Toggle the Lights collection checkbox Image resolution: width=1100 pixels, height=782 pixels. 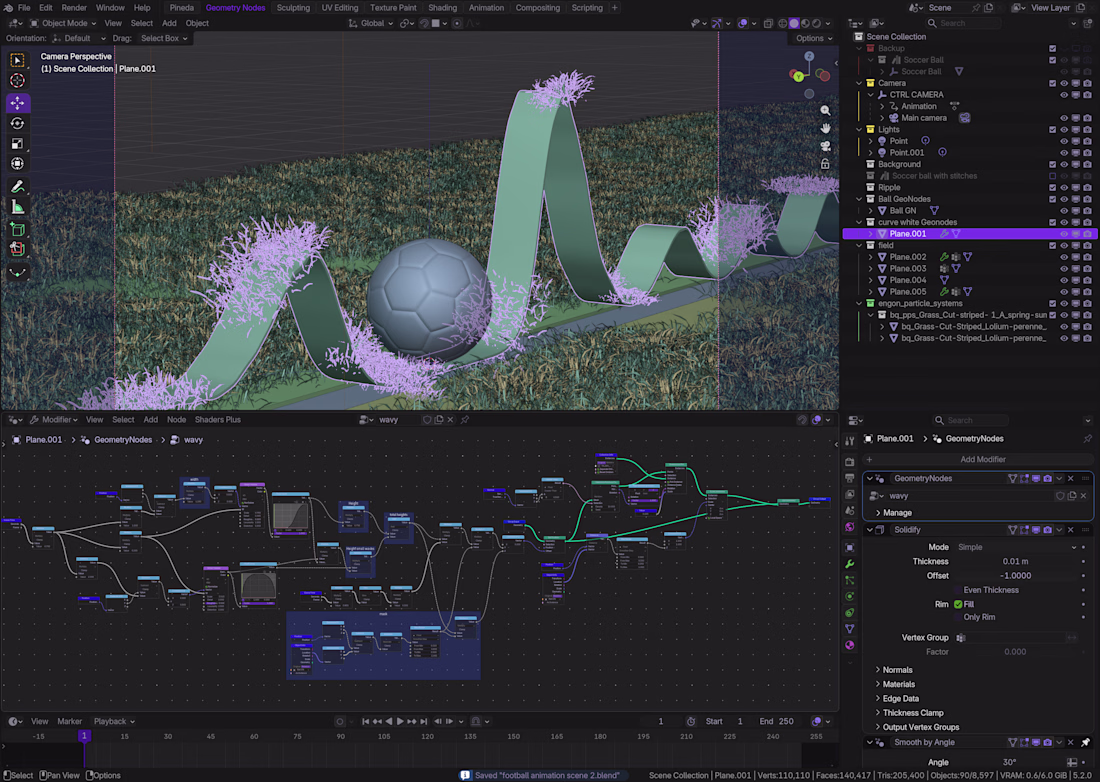(1052, 129)
